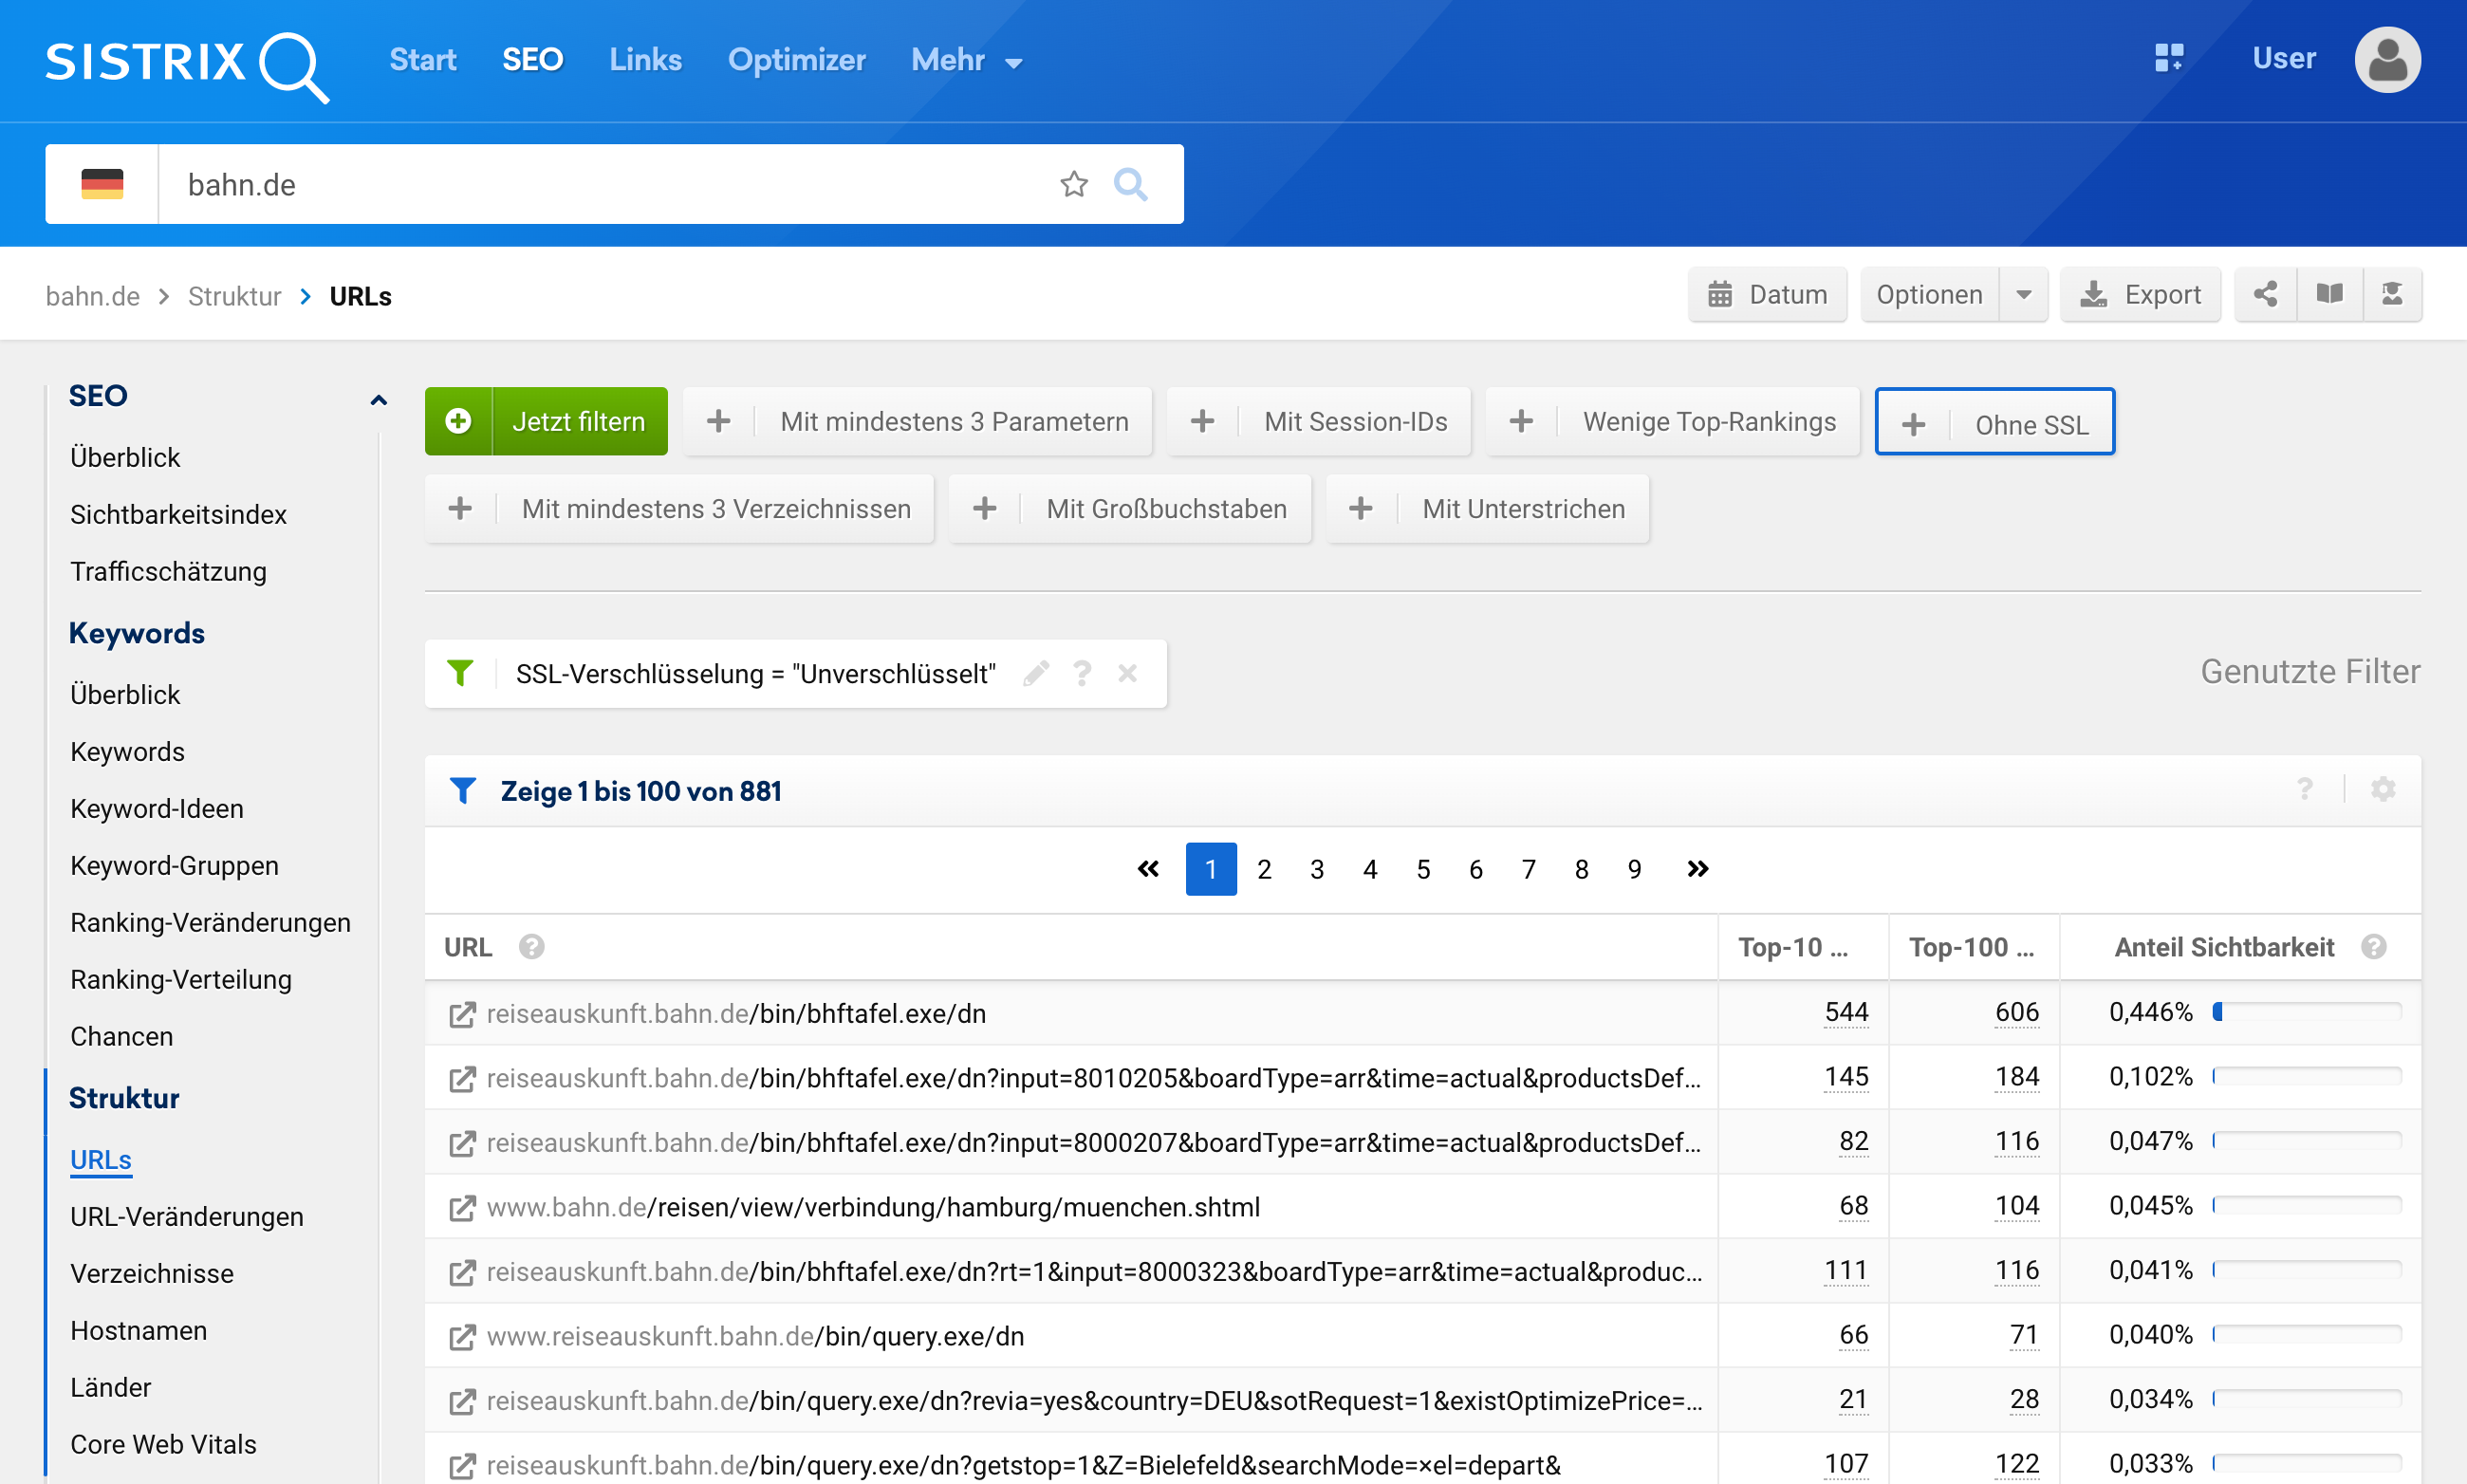Switch to the Links navigation tab
Screen dimensions: 2467x1484
click(x=645, y=60)
